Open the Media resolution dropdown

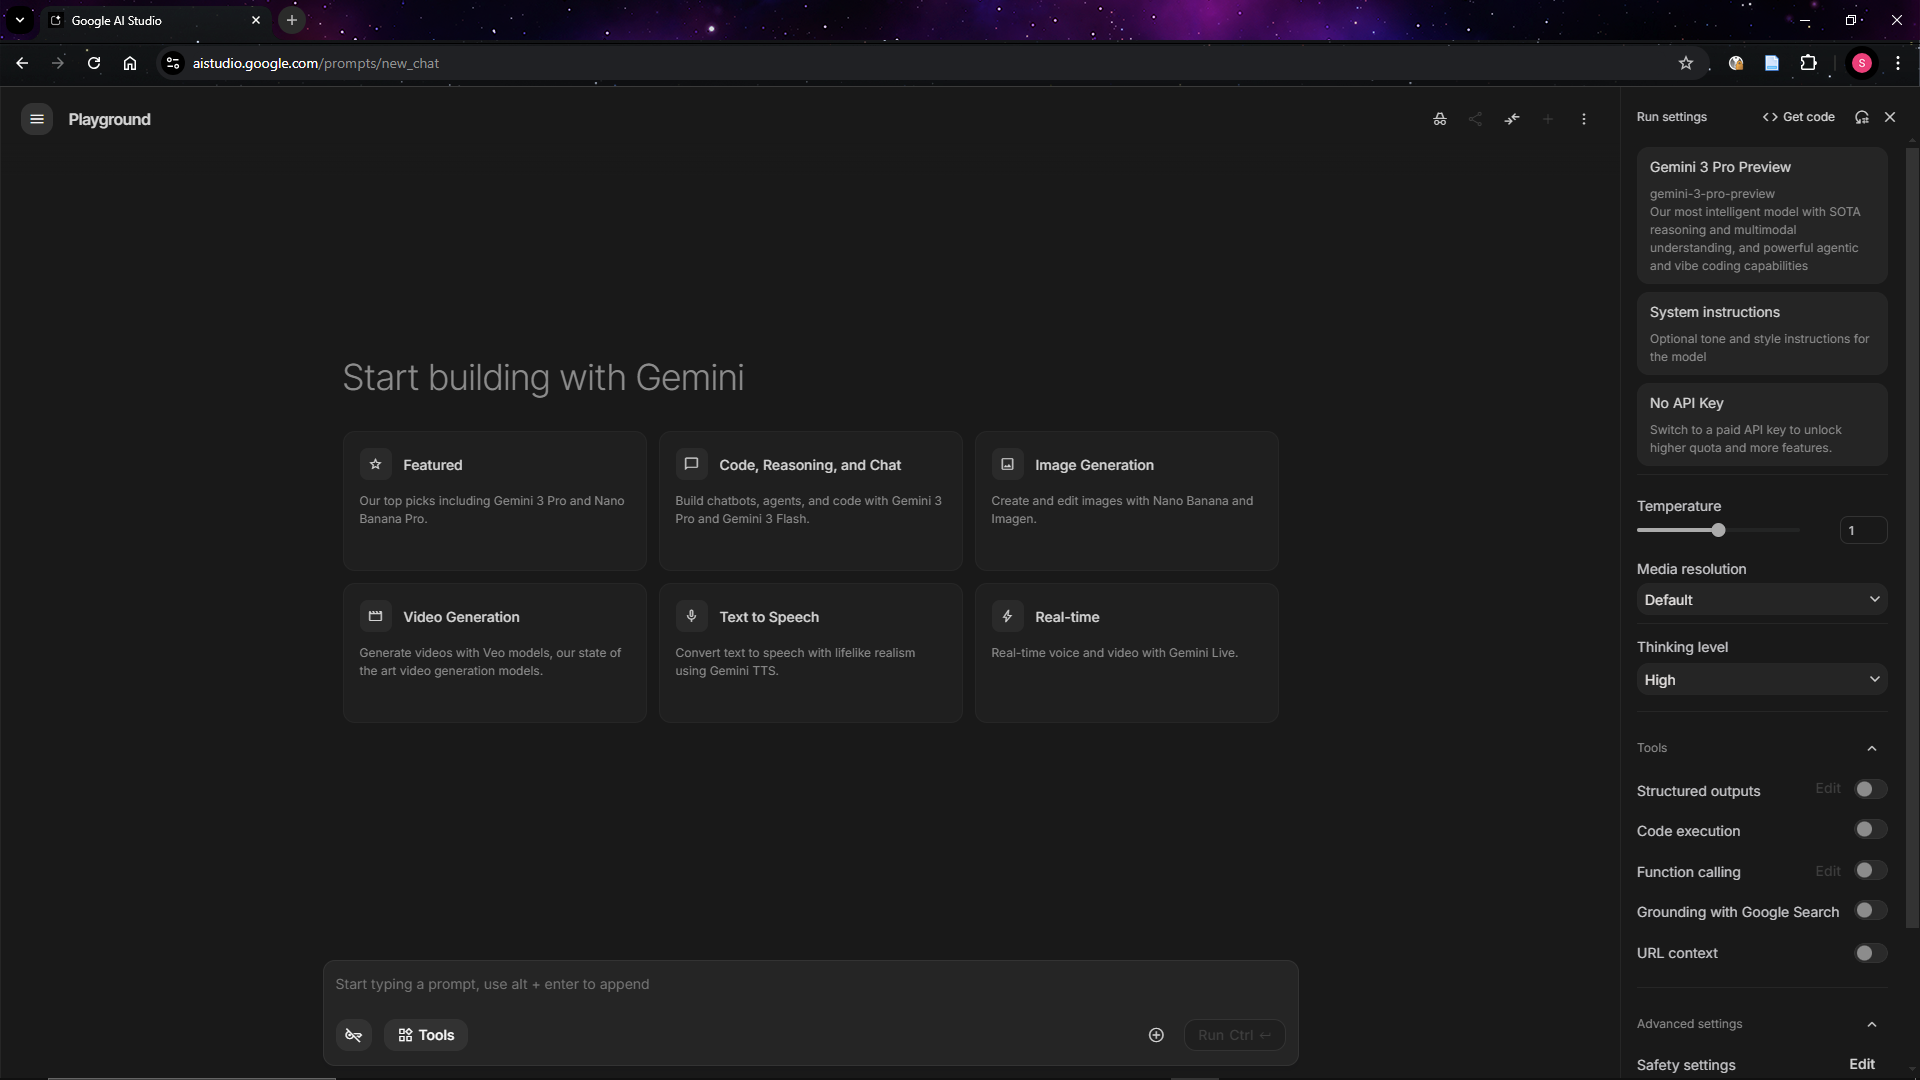(1761, 600)
